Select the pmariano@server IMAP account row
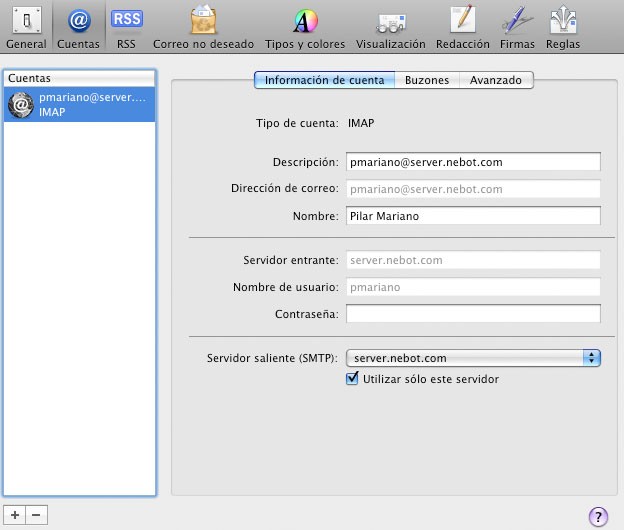This screenshot has height=530, width=624. click(x=80, y=105)
